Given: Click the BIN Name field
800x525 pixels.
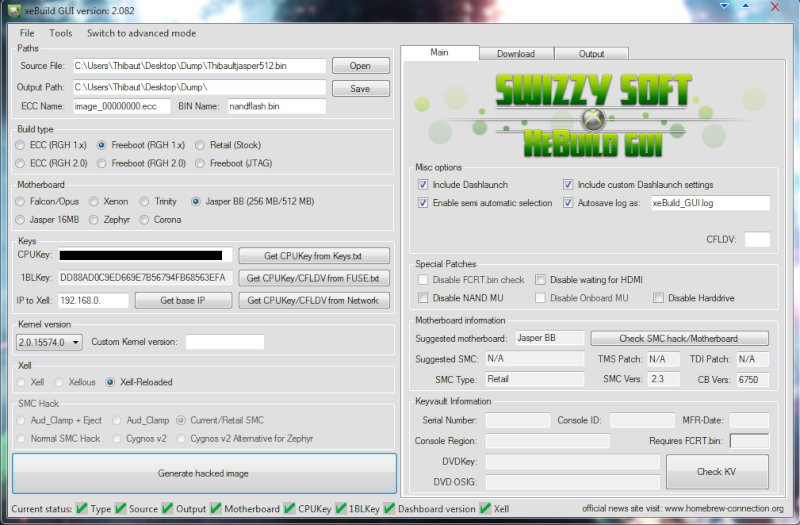Looking at the screenshot, I should (x=277, y=106).
